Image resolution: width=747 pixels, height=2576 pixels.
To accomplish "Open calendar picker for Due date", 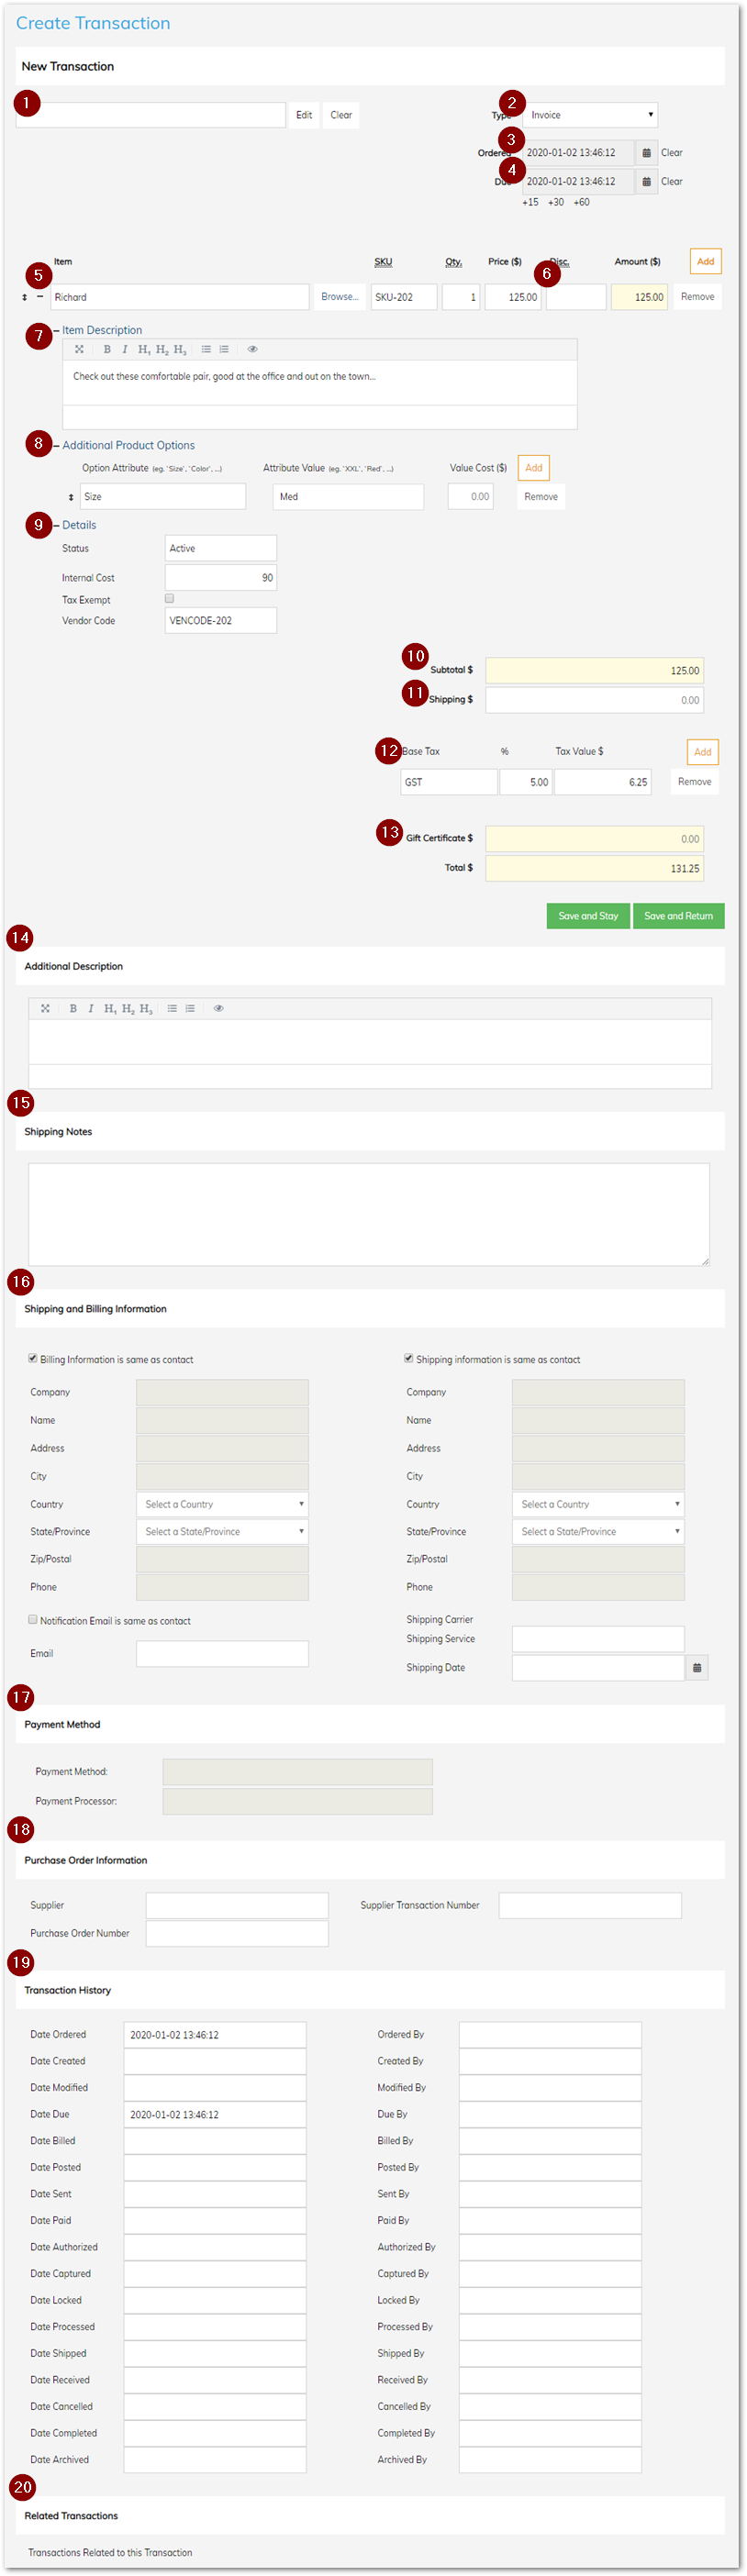I will point(646,182).
